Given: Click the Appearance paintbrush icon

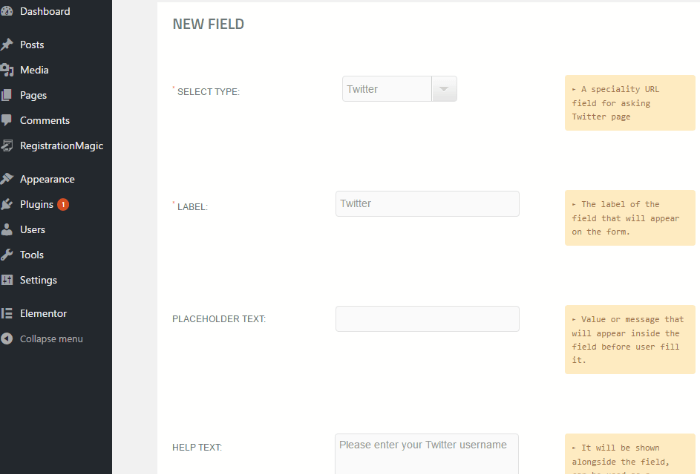Looking at the screenshot, I should [8, 179].
